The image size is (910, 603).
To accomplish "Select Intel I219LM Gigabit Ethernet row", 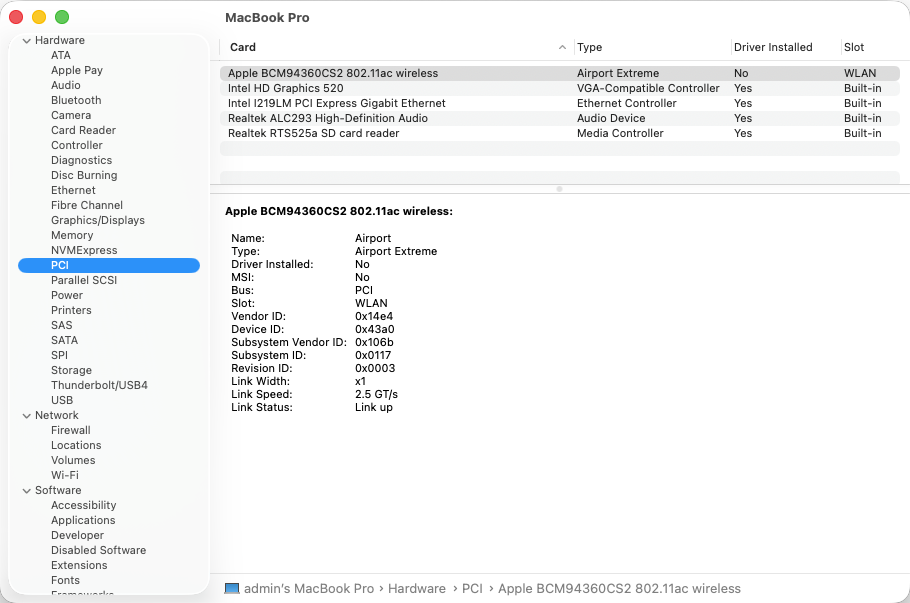I will click(x=559, y=103).
